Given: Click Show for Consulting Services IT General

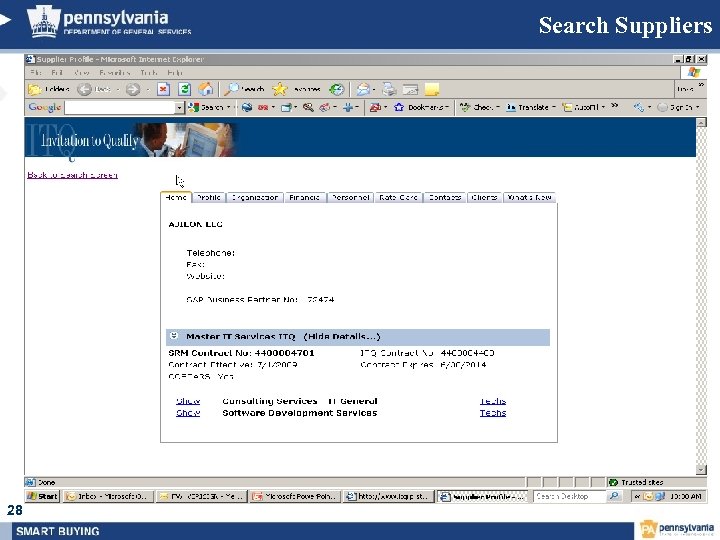Looking at the screenshot, I should 188,401.
